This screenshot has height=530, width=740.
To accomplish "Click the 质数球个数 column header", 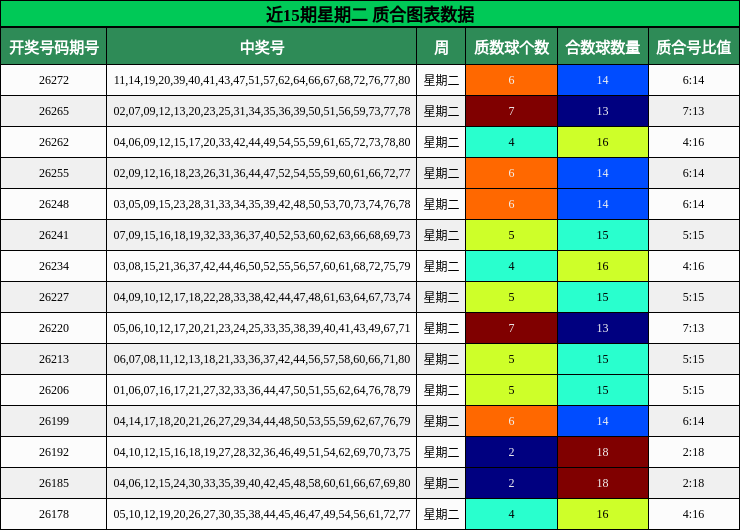I will coord(511,47).
